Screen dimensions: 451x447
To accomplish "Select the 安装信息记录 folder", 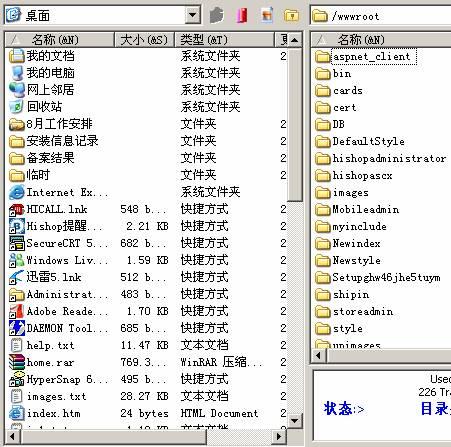I will point(54,141).
